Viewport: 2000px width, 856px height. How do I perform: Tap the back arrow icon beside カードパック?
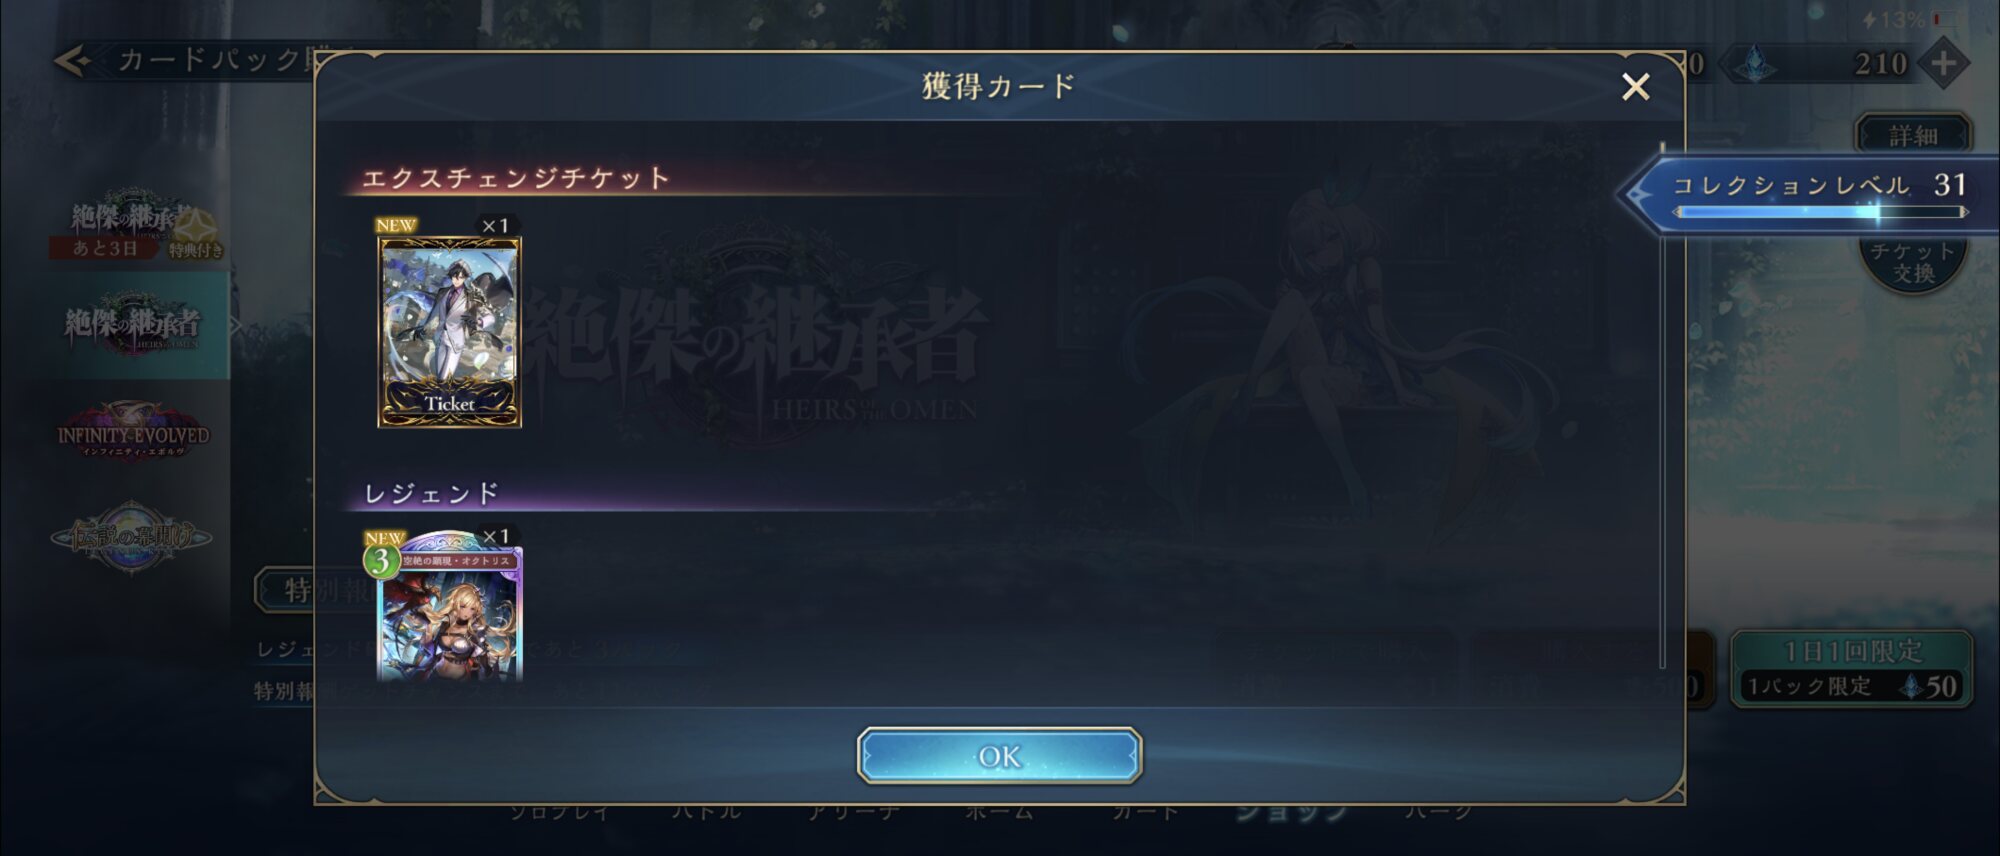click(73, 61)
